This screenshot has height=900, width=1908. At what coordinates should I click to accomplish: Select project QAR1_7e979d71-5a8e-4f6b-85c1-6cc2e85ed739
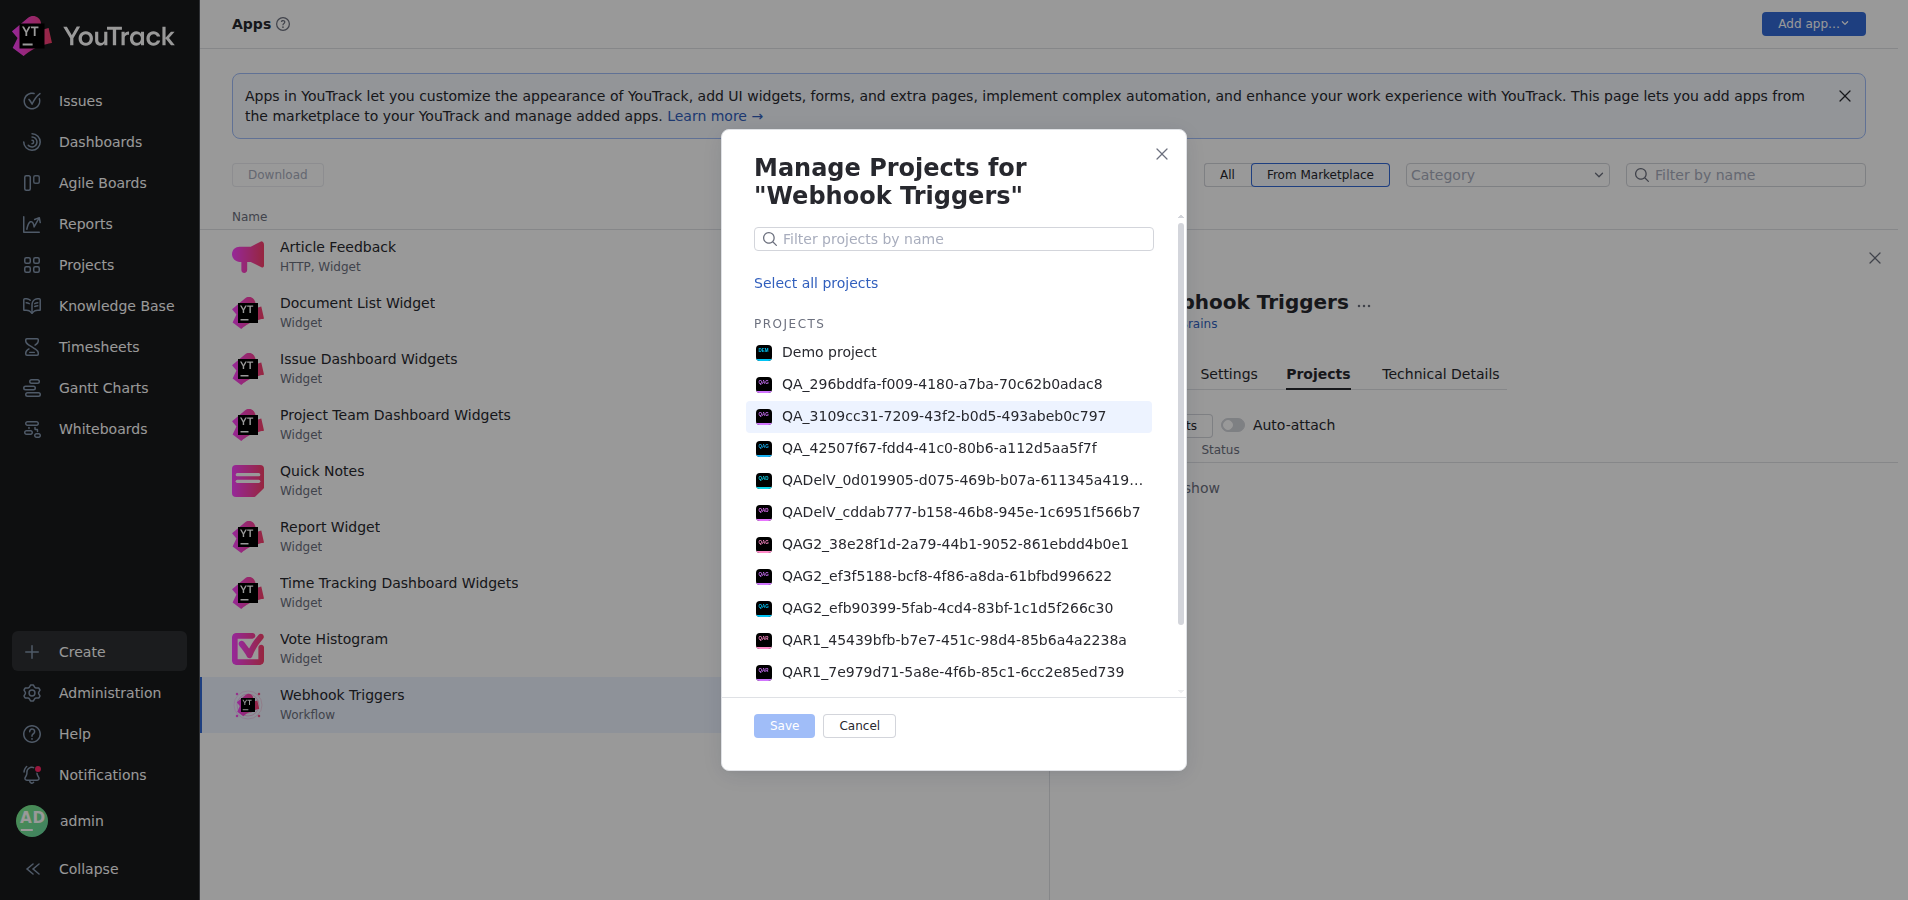(949, 672)
